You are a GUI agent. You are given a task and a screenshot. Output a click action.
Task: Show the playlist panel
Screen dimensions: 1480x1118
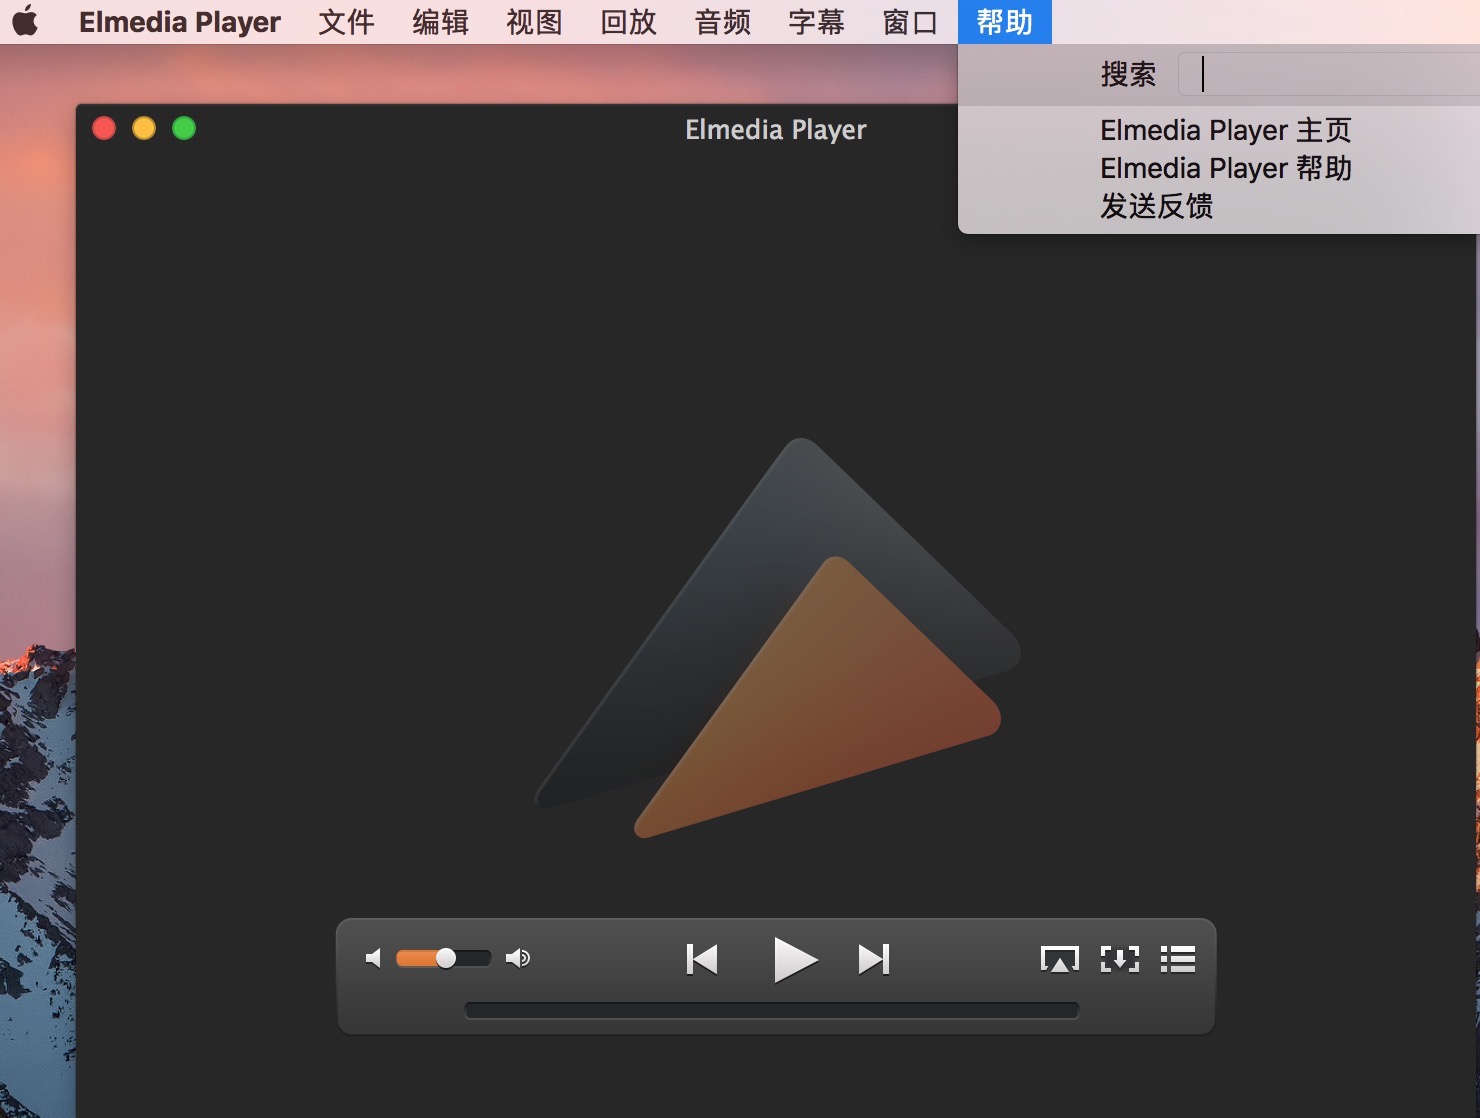(1178, 960)
